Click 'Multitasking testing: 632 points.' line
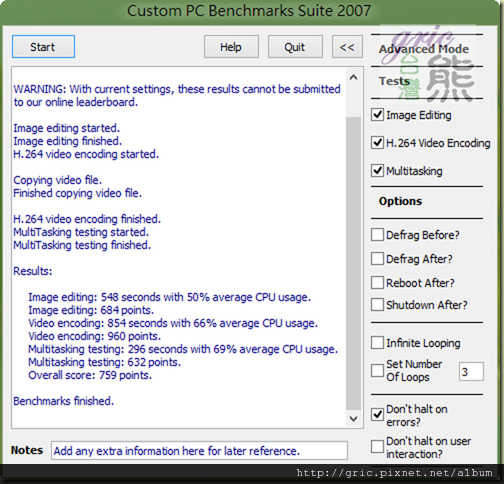504x484 pixels. (x=104, y=362)
